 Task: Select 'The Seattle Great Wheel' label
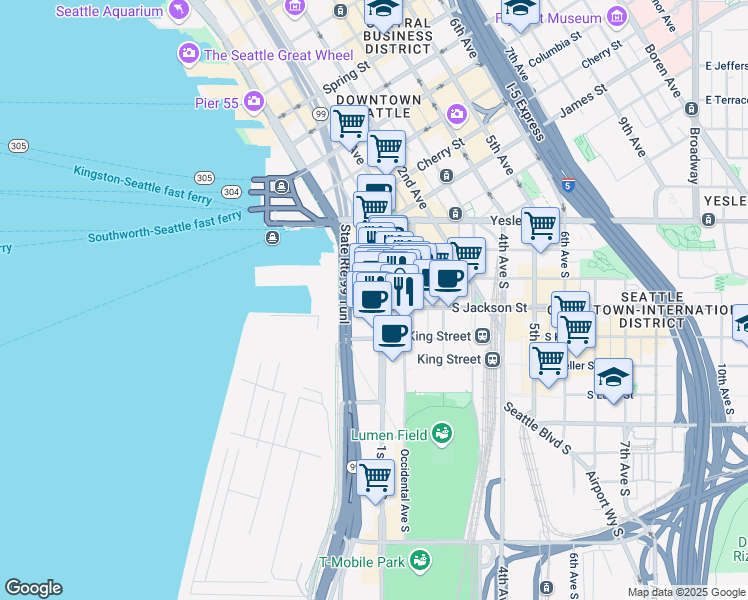[x=279, y=55]
